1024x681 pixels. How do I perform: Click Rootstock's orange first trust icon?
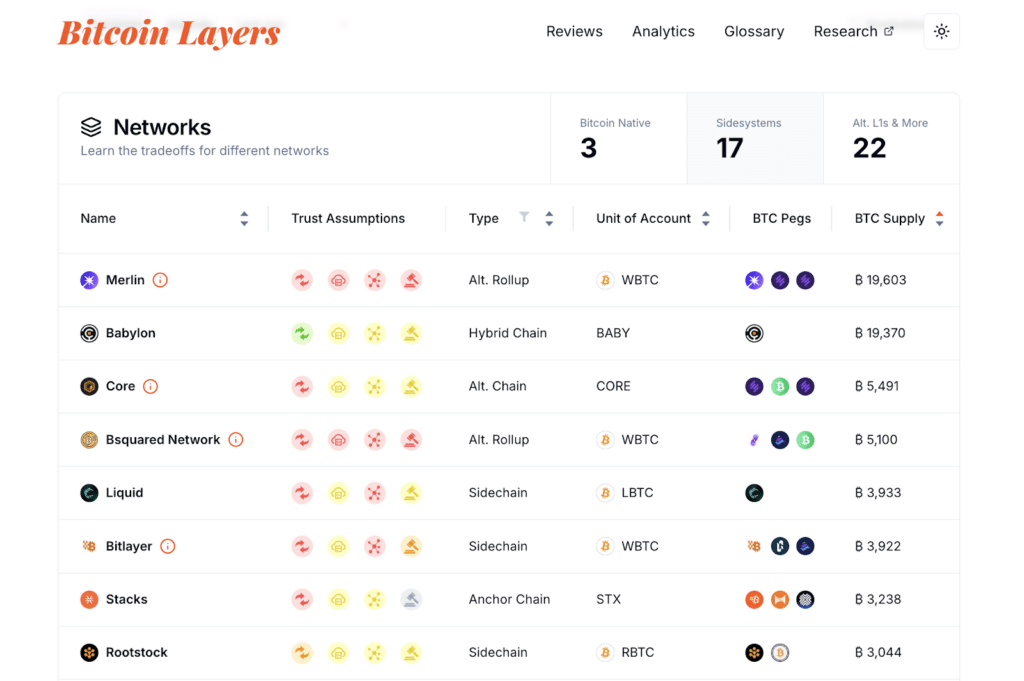pos(302,652)
